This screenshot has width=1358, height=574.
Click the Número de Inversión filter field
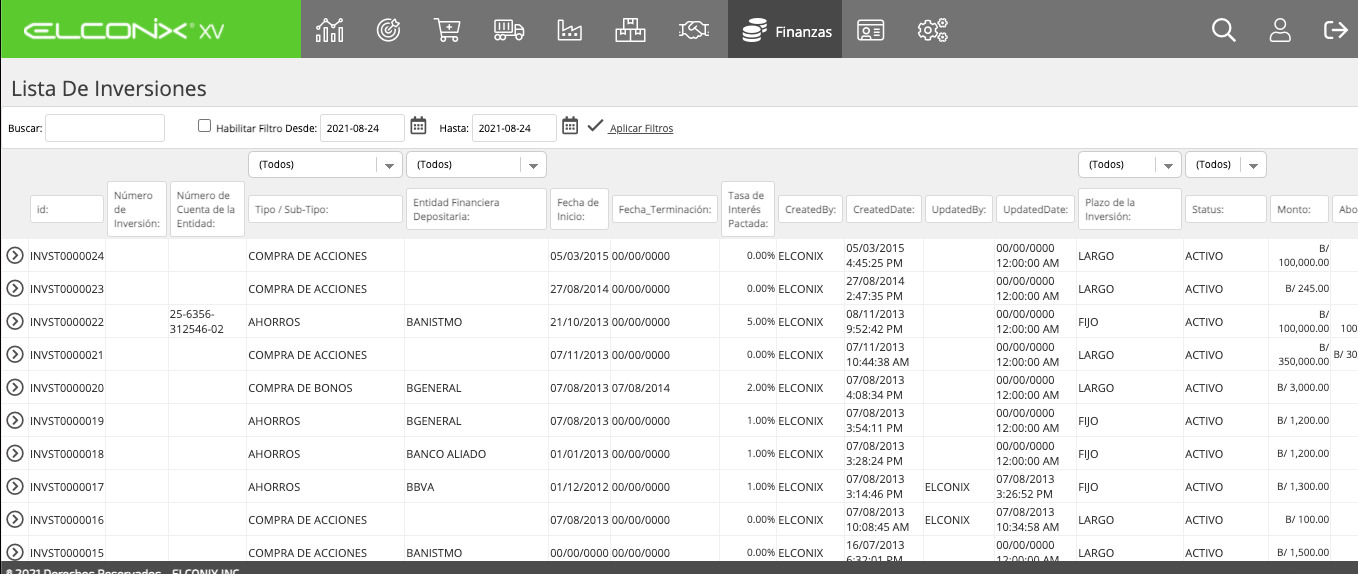coord(136,209)
